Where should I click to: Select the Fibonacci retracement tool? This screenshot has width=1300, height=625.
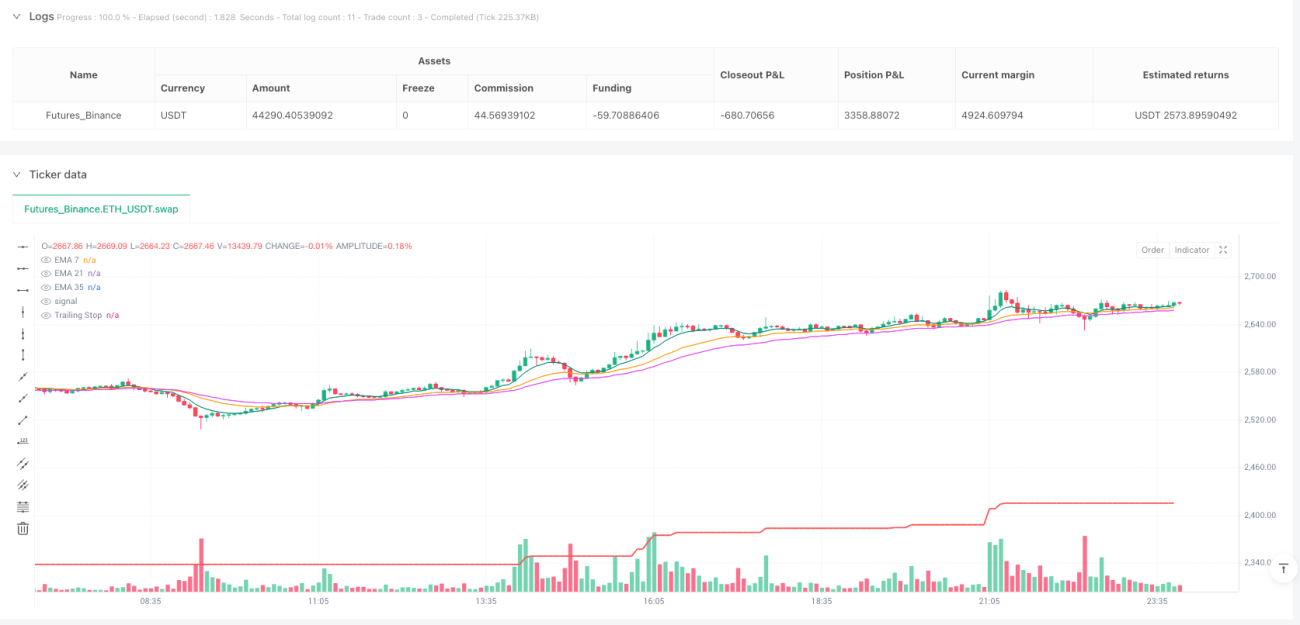[x=23, y=506]
